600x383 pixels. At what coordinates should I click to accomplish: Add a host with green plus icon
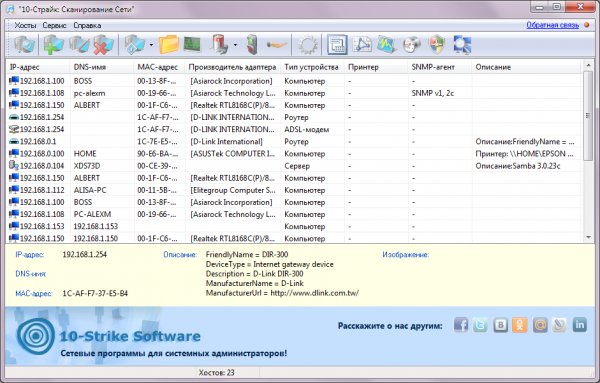point(53,45)
